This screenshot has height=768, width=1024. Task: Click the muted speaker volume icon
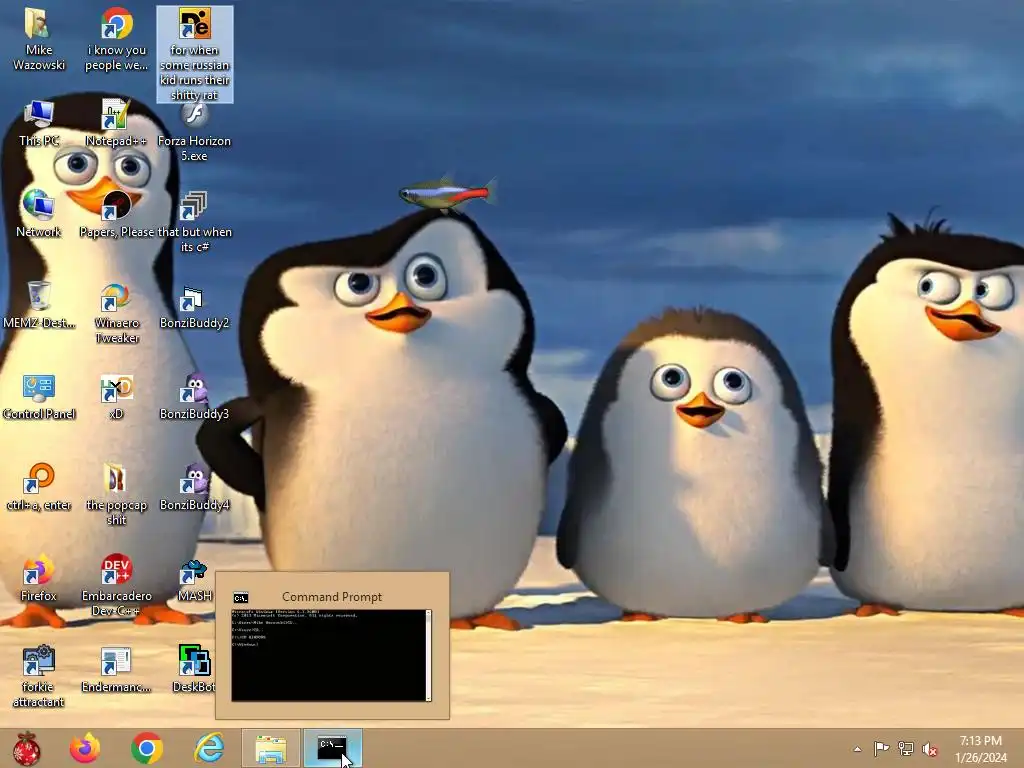pos(930,749)
